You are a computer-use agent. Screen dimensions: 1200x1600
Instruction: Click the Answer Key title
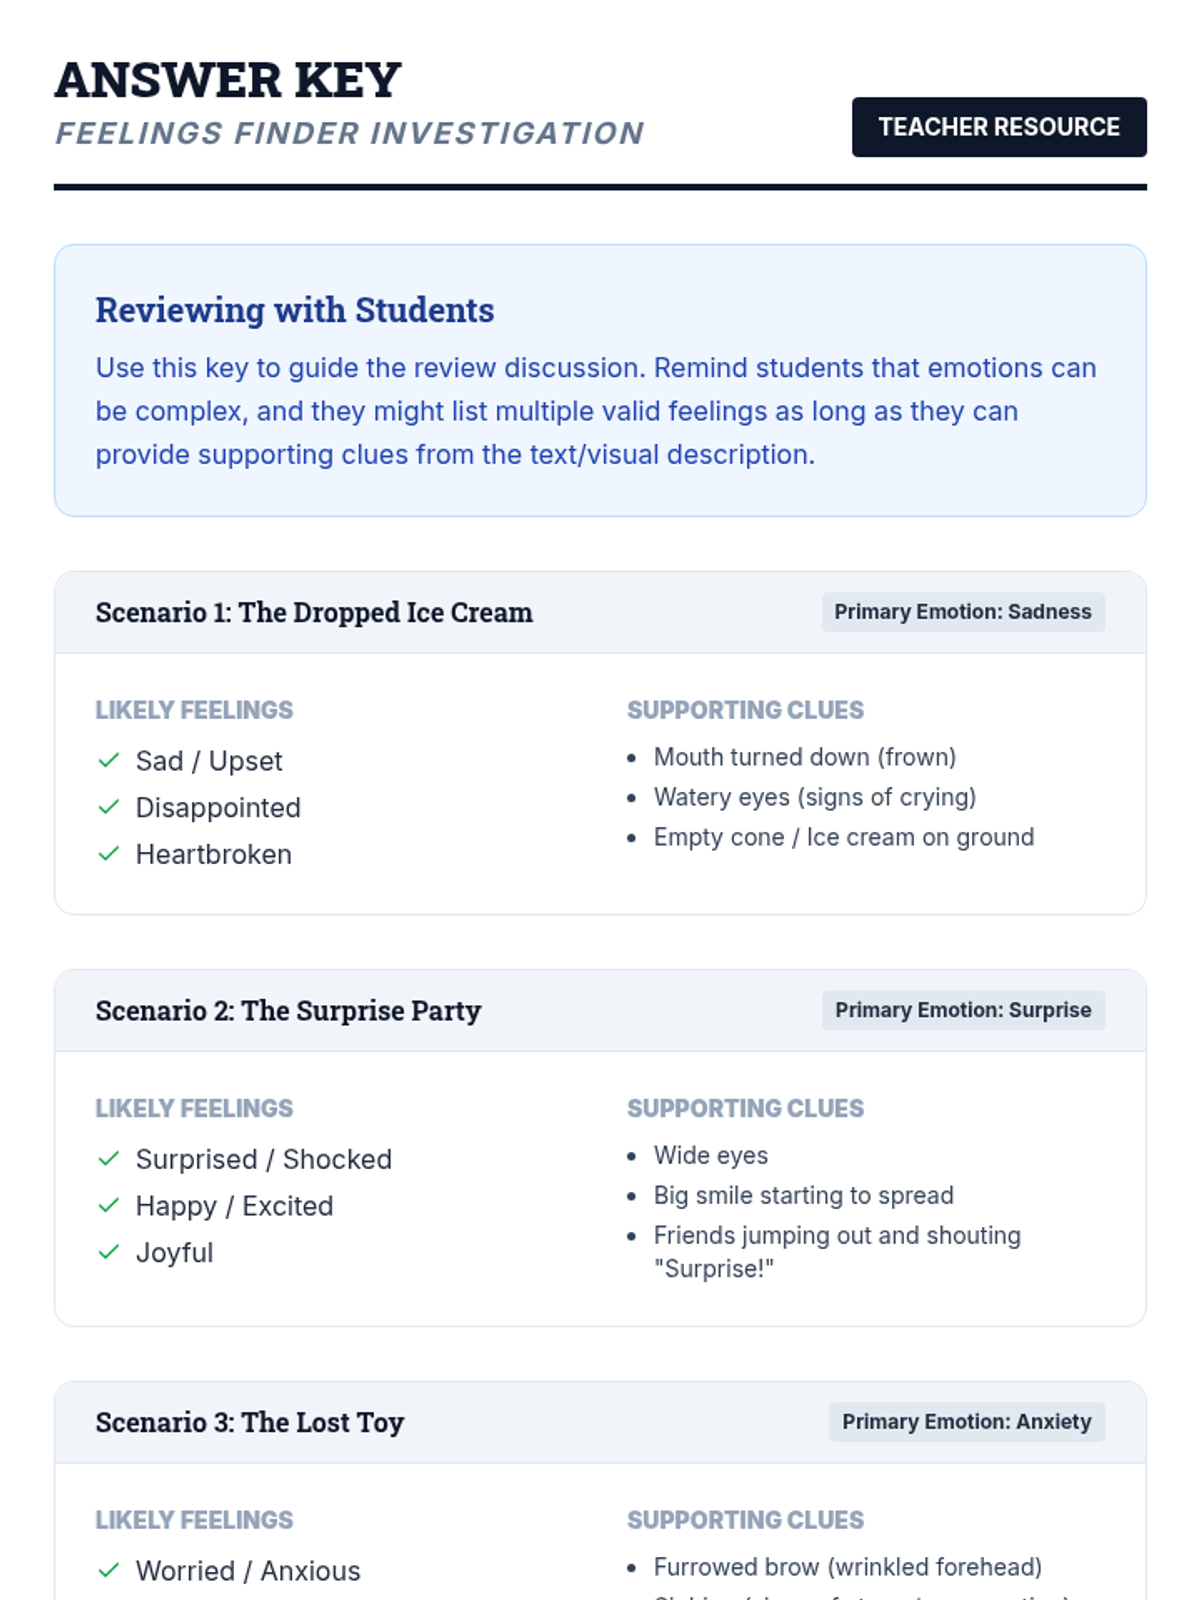click(x=228, y=80)
